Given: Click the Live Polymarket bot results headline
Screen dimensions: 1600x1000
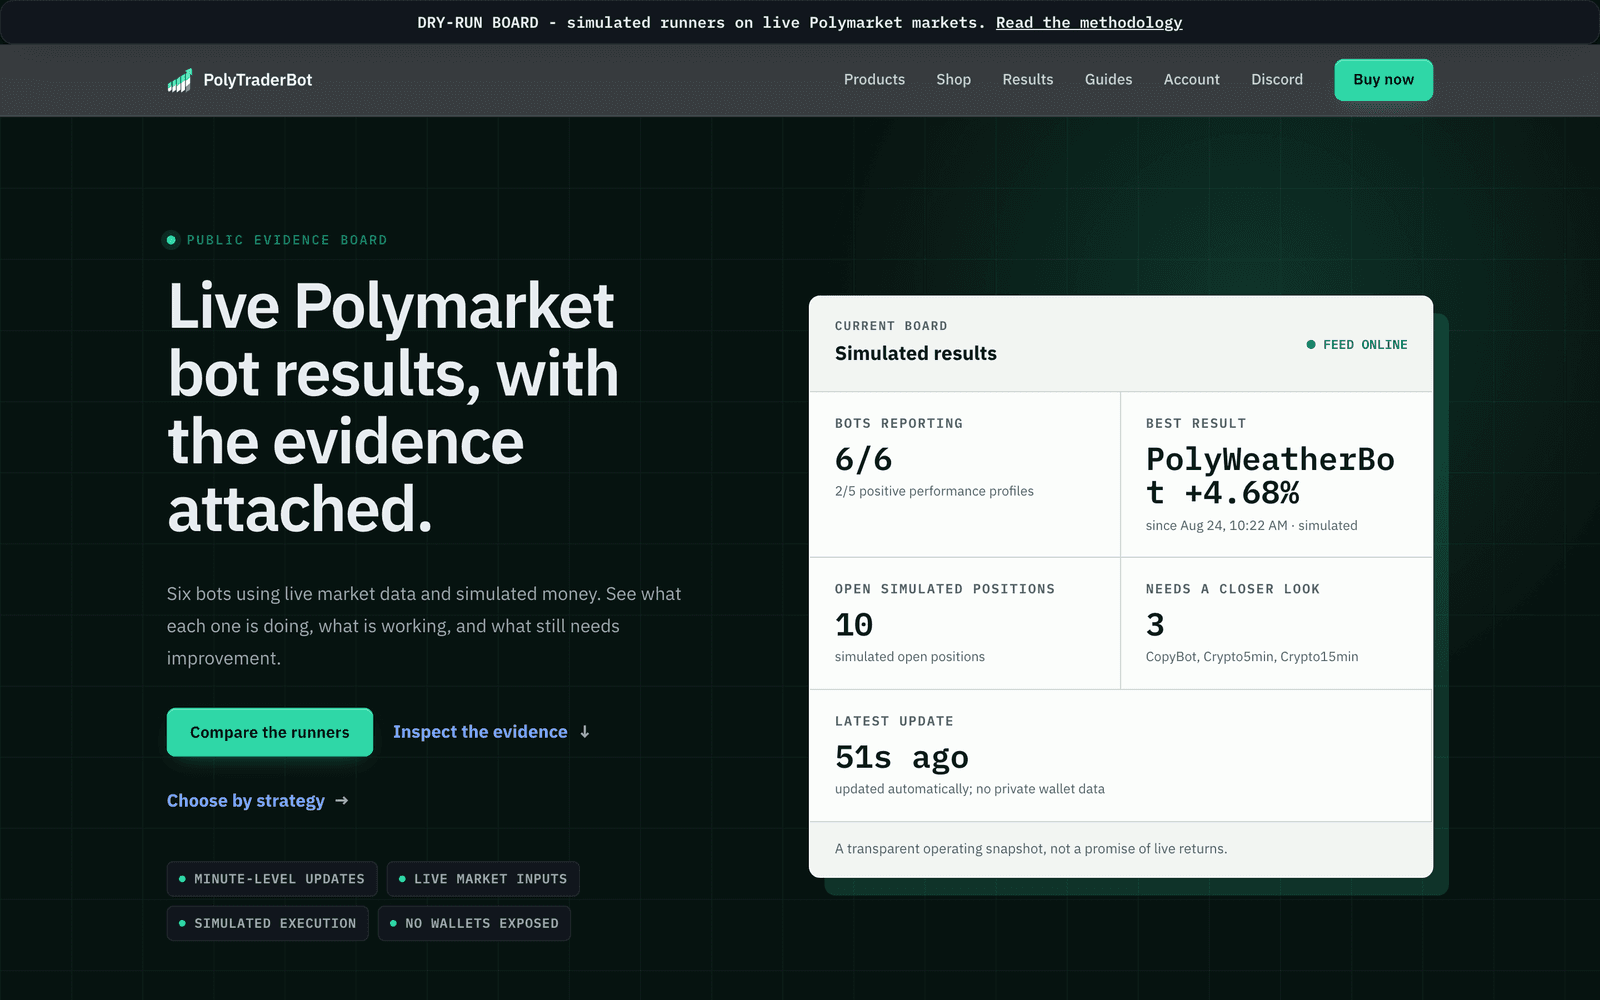Looking at the screenshot, I should click(x=393, y=407).
